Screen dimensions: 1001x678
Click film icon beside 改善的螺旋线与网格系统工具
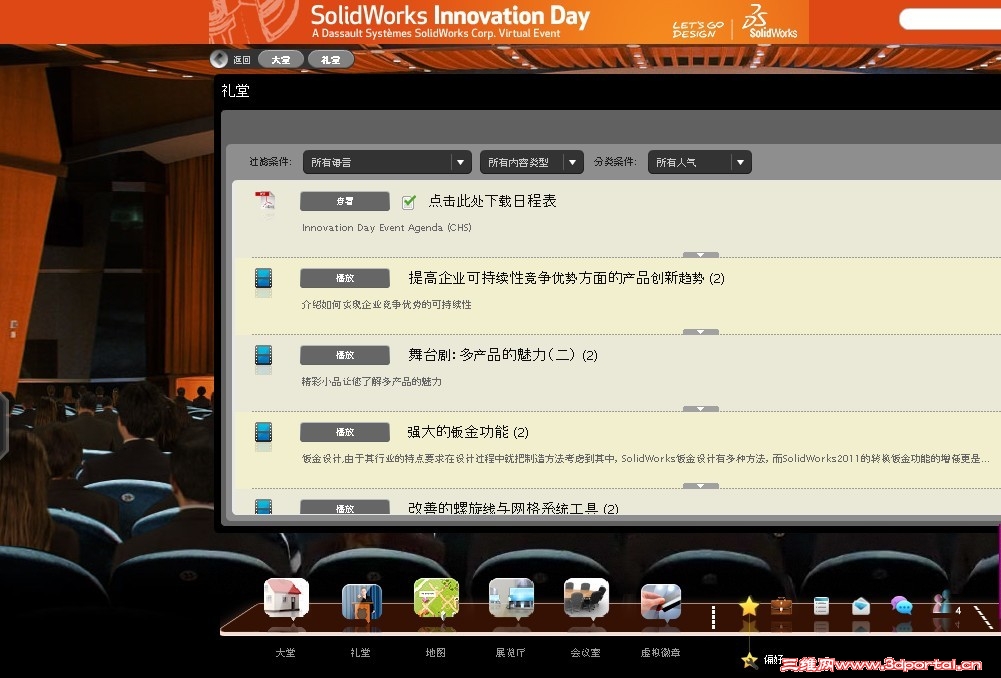[264, 506]
